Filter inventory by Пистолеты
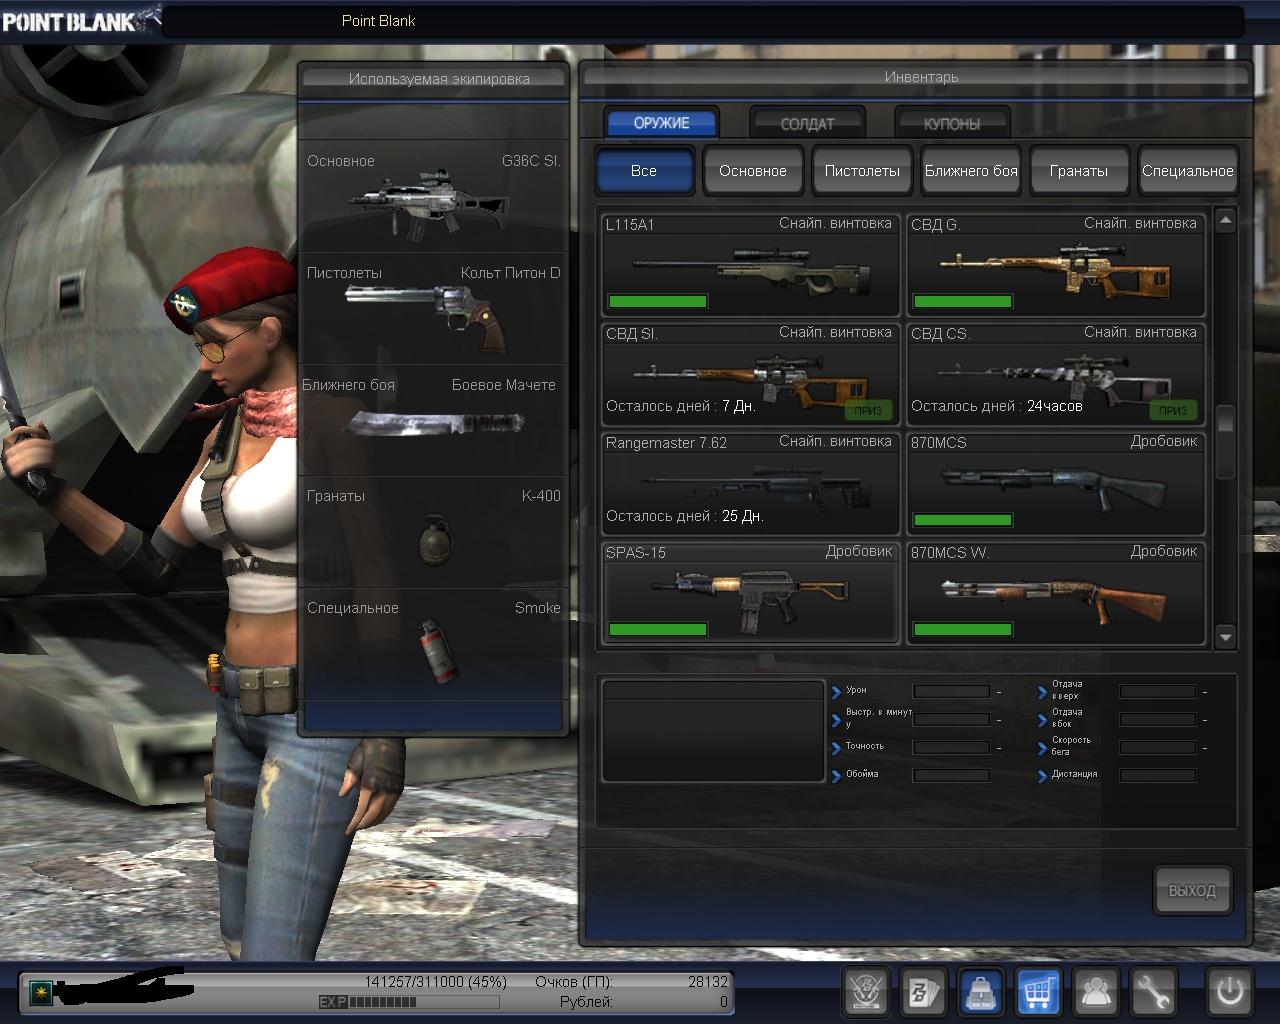This screenshot has width=1280, height=1024. click(862, 170)
